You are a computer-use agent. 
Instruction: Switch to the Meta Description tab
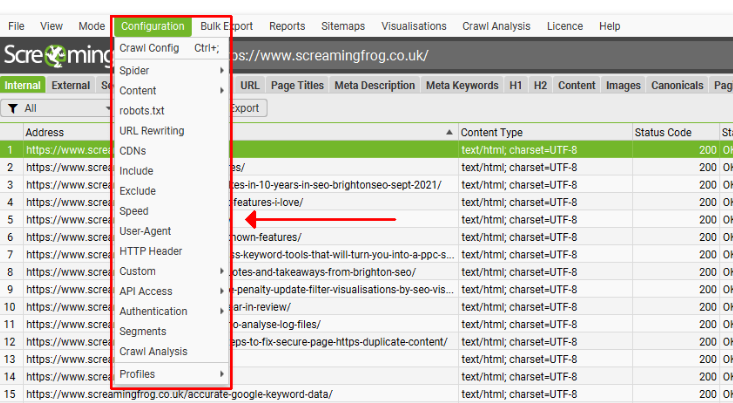point(374,86)
